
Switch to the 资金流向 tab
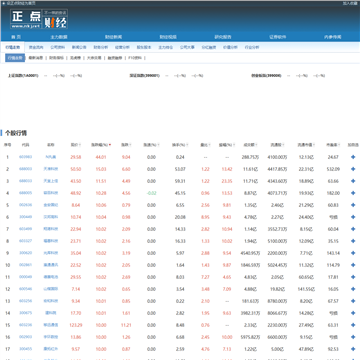(36, 47)
